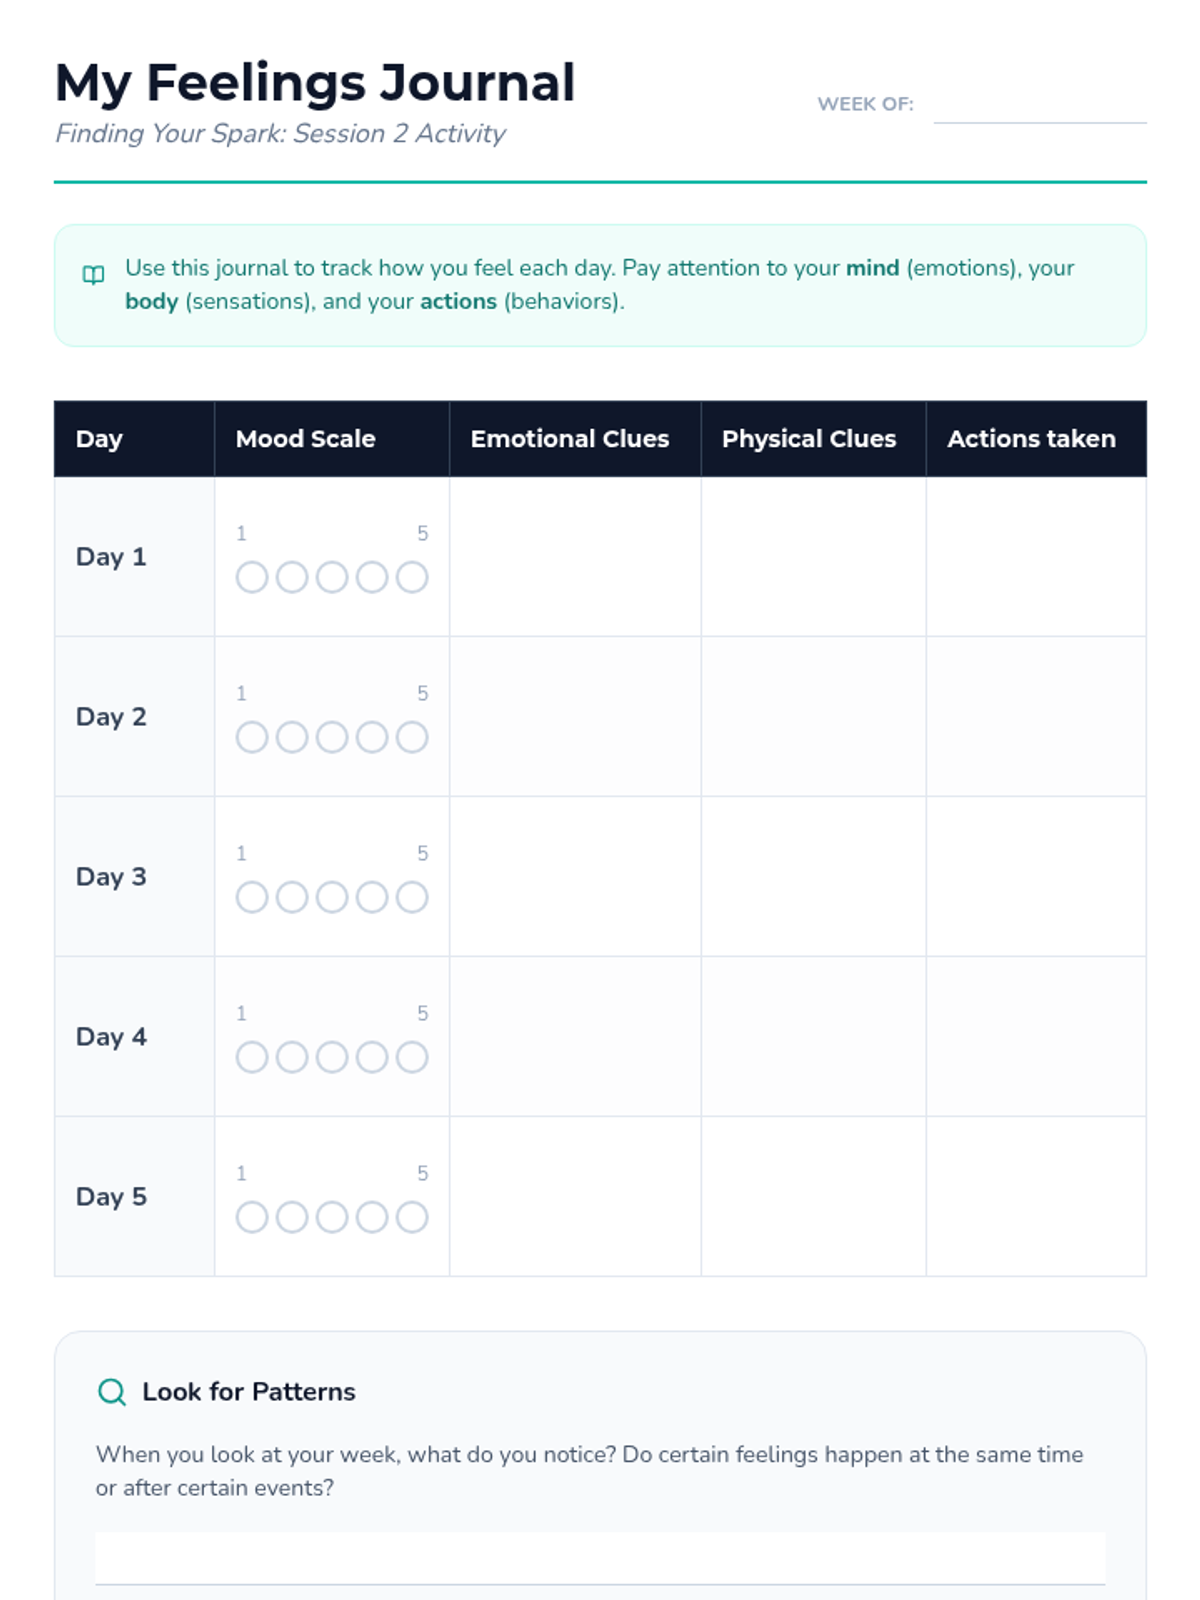
Task: Click the My Feelings Journal title
Action: [315, 83]
